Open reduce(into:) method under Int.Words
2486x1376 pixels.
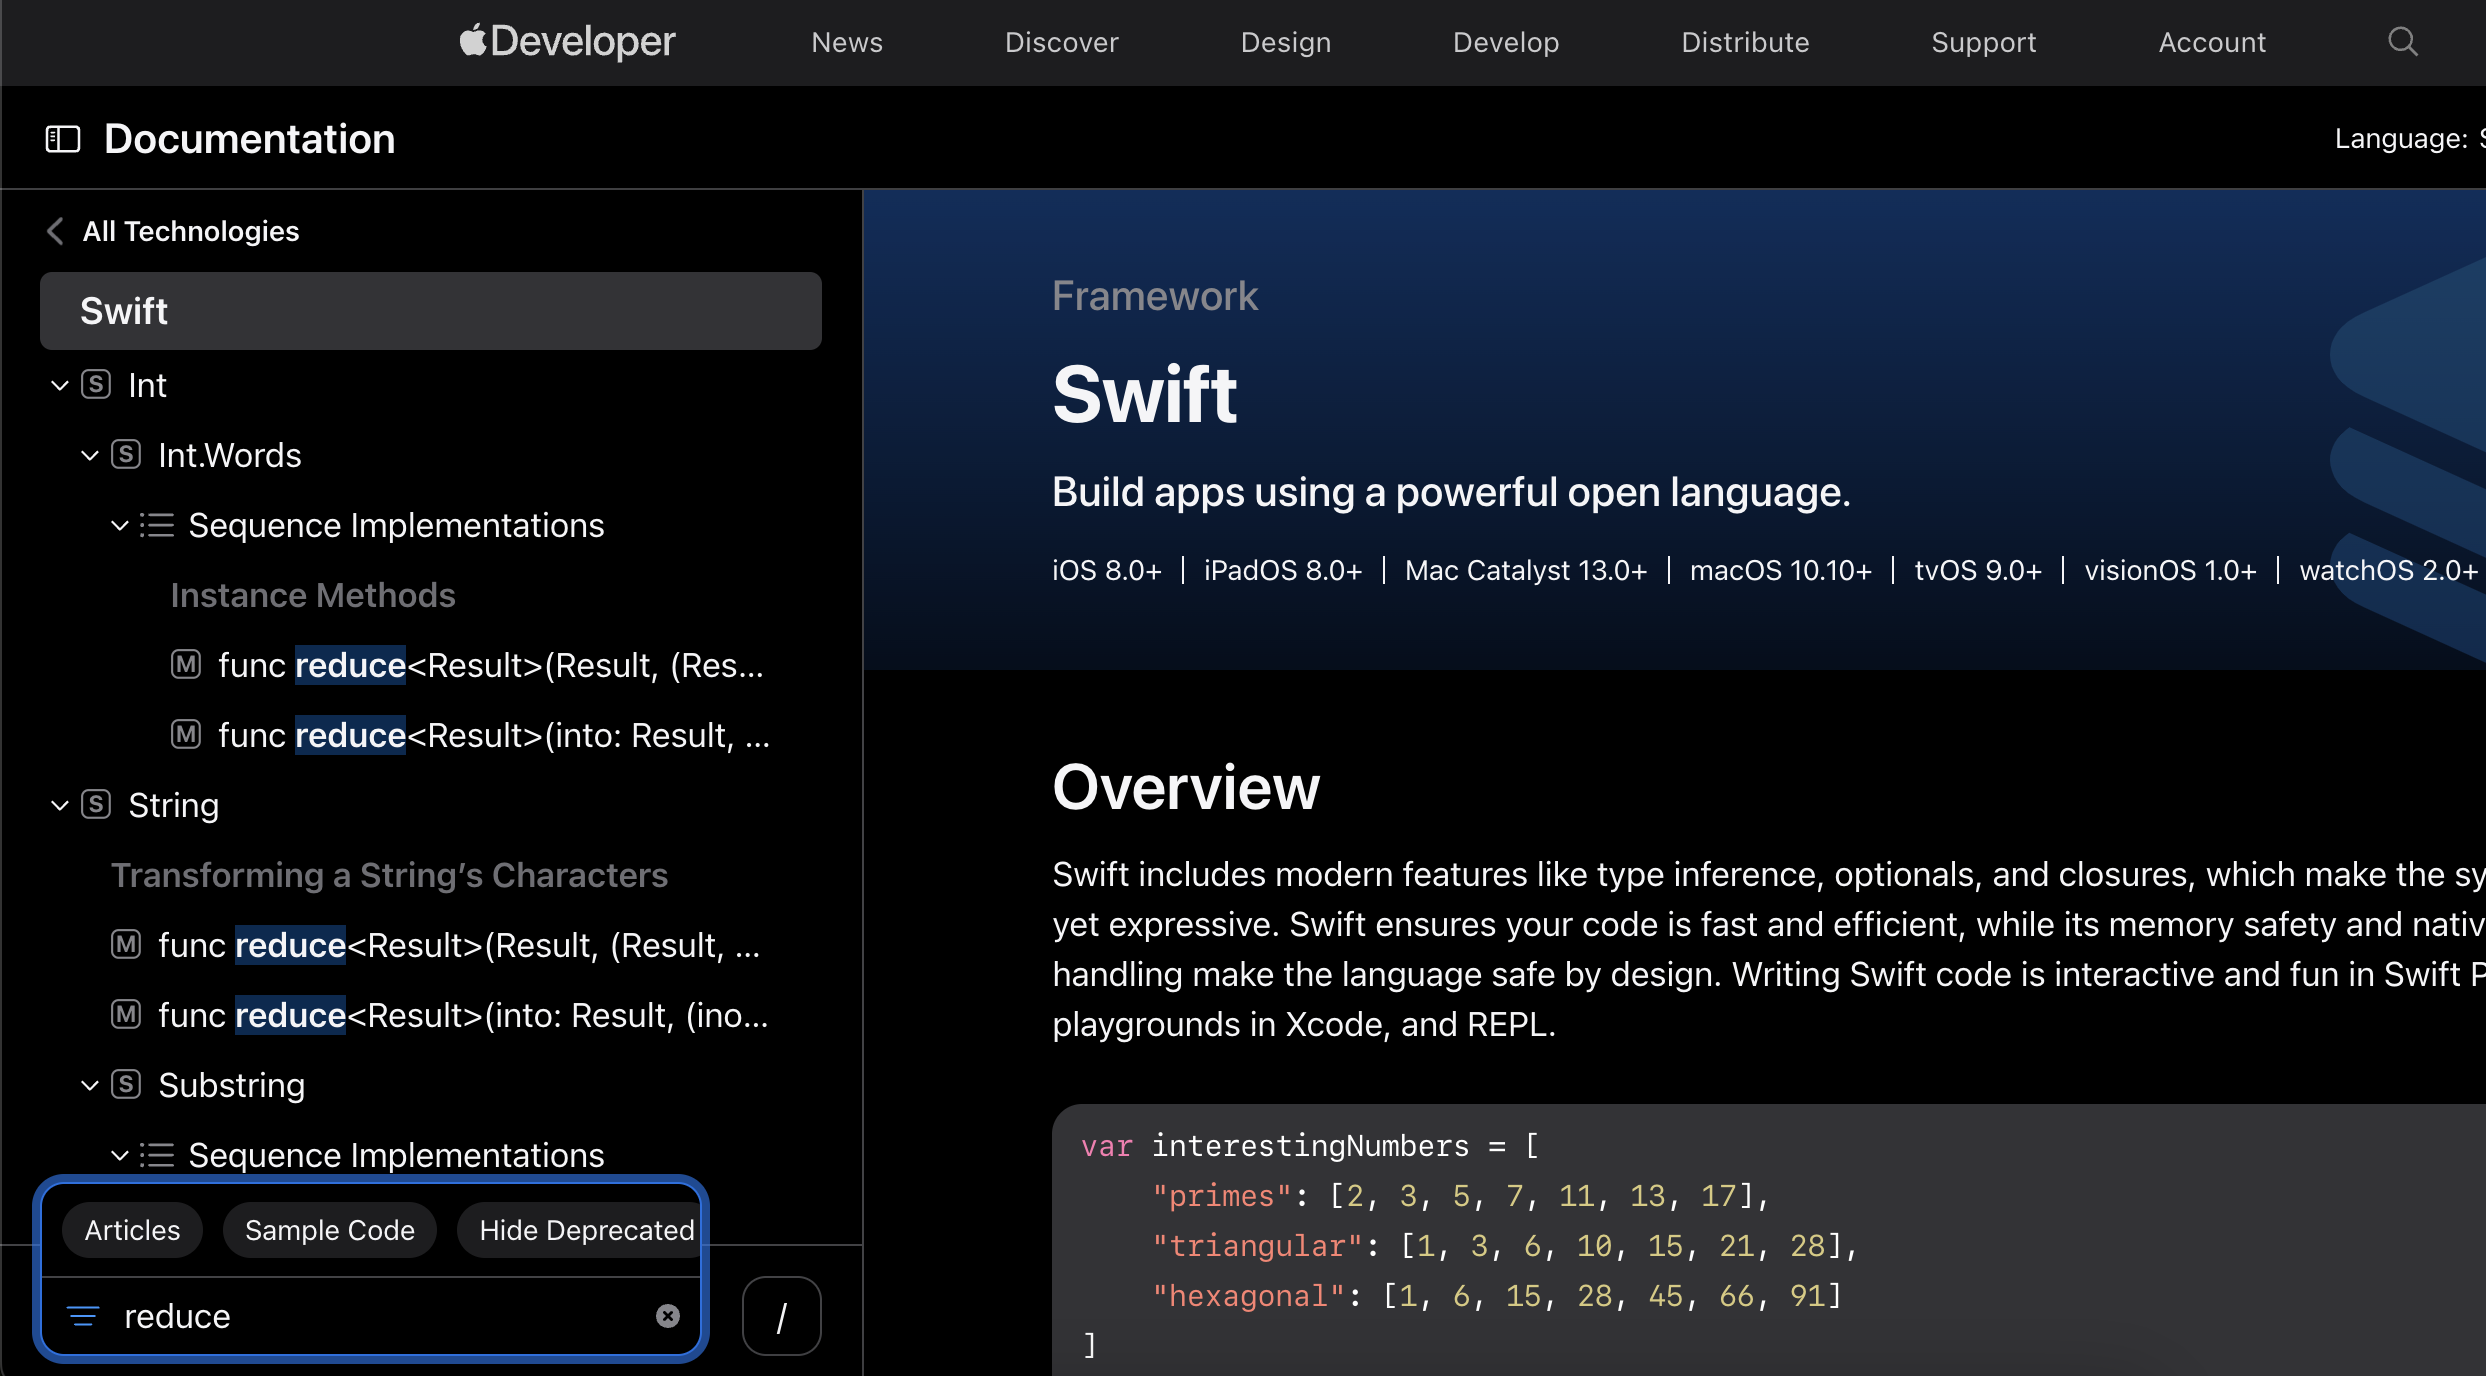pos(493,735)
